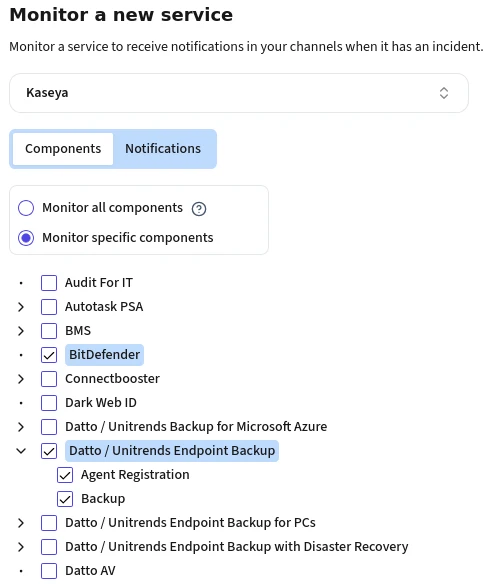Select Monitor all components radio button

coord(26,208)
